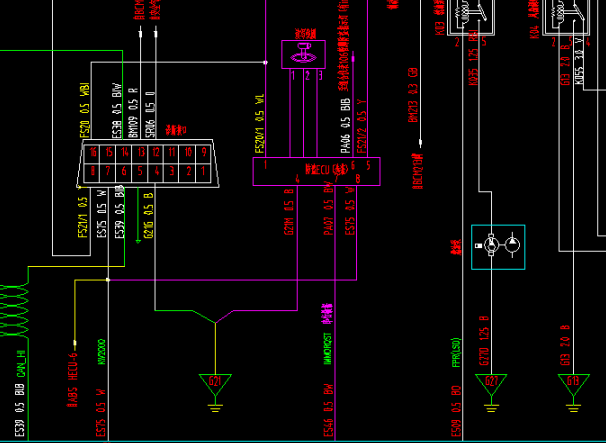
Task: Click the BM213 wire terminal end
Action: point(420,143)
